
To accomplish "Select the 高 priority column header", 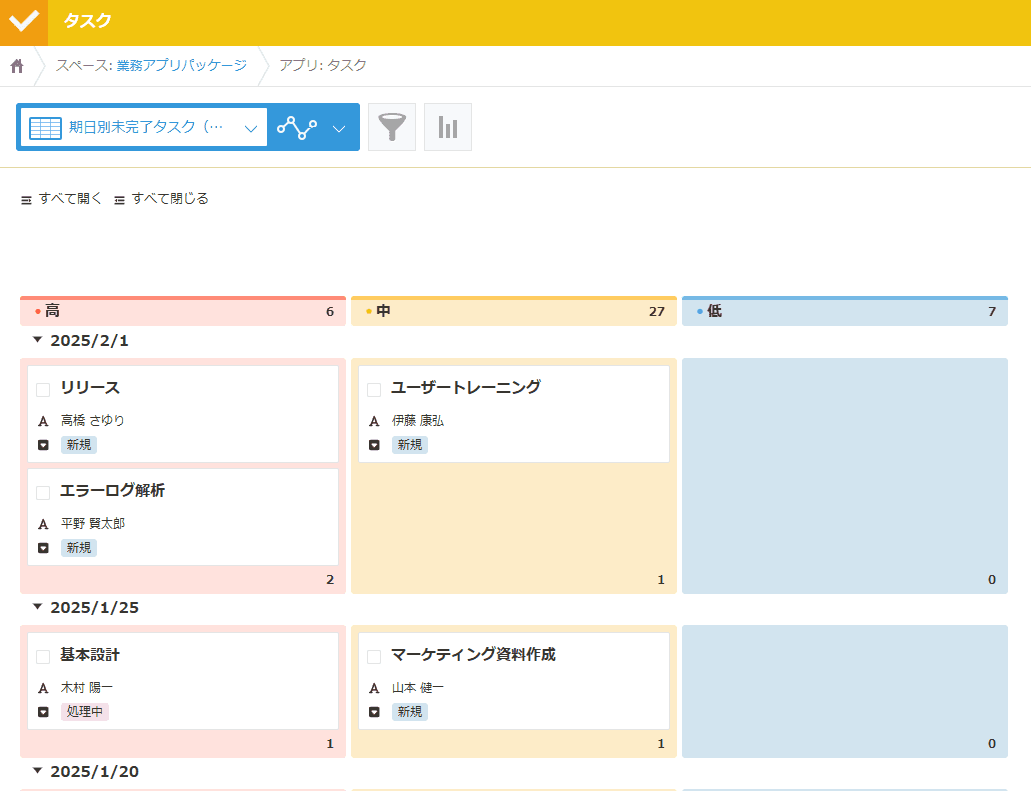I will click(x=183, y=311).
